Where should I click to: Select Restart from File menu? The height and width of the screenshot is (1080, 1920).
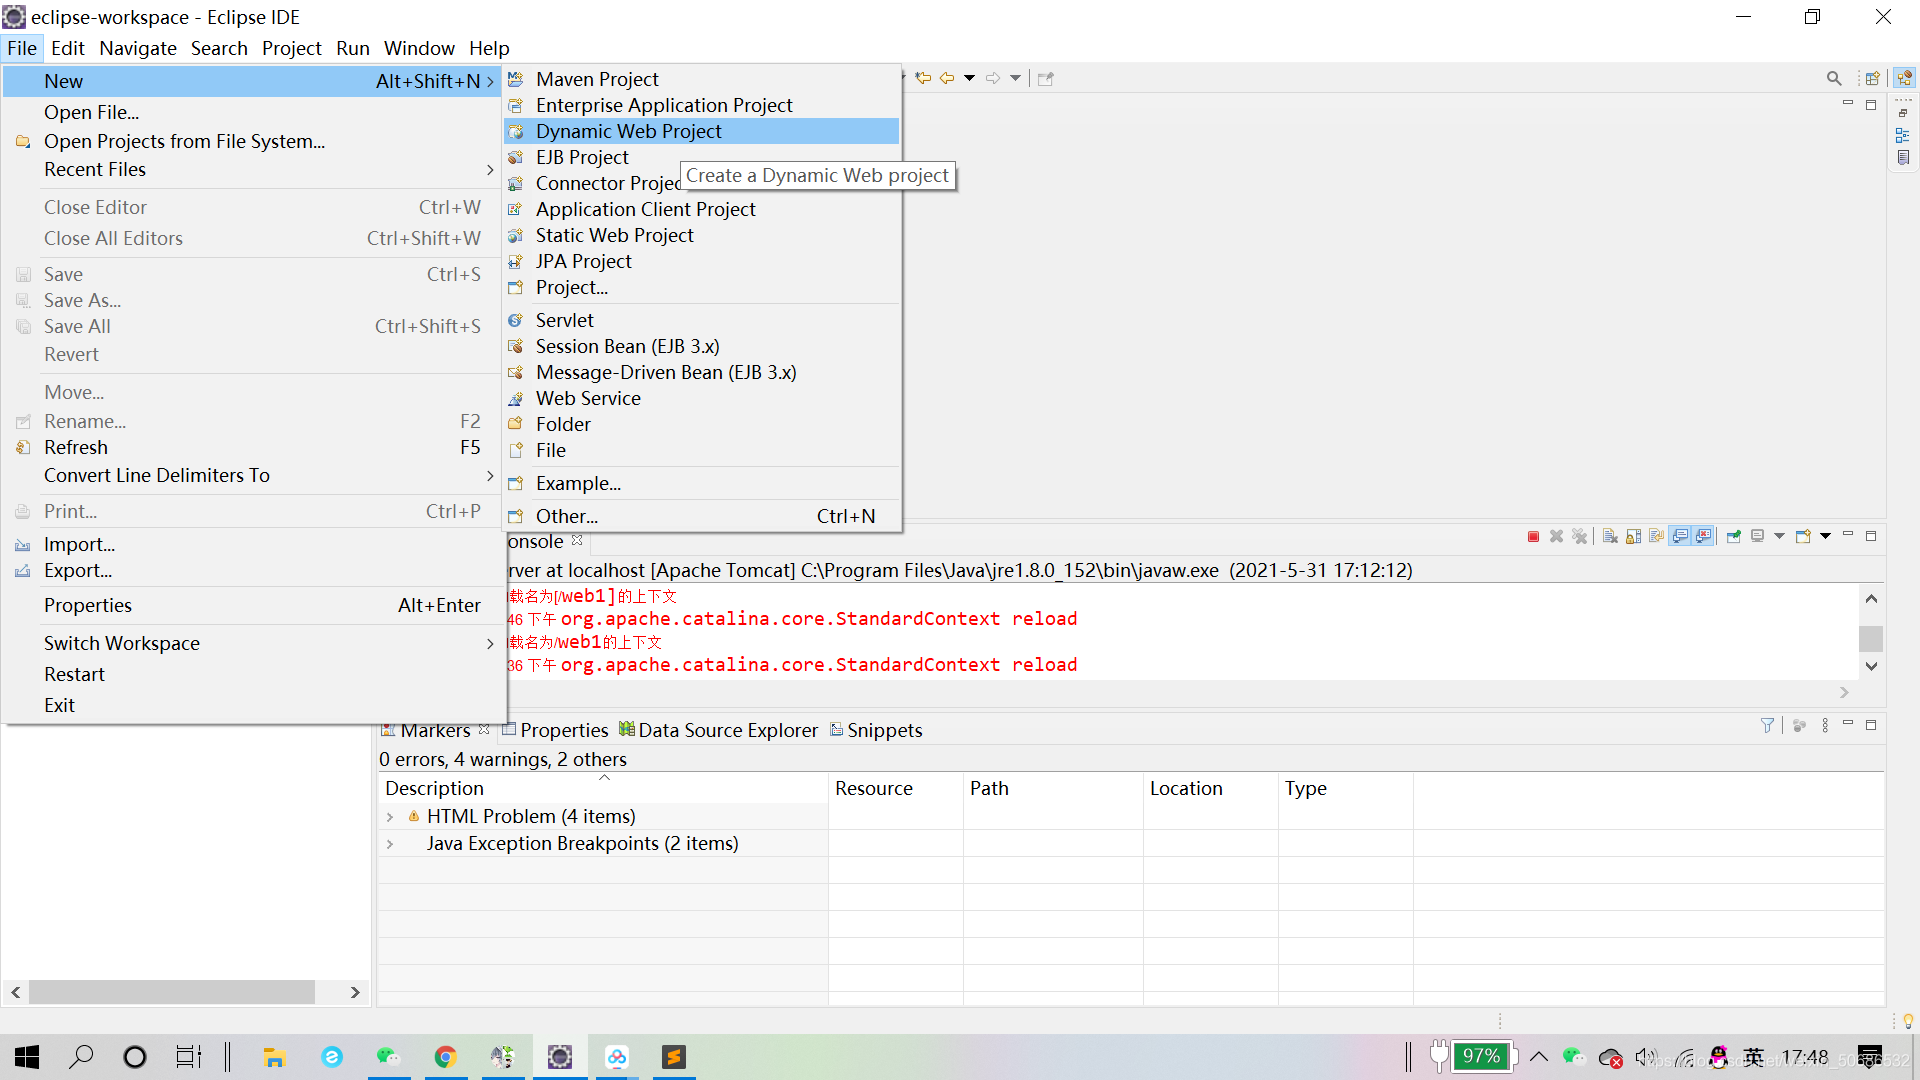253,674
